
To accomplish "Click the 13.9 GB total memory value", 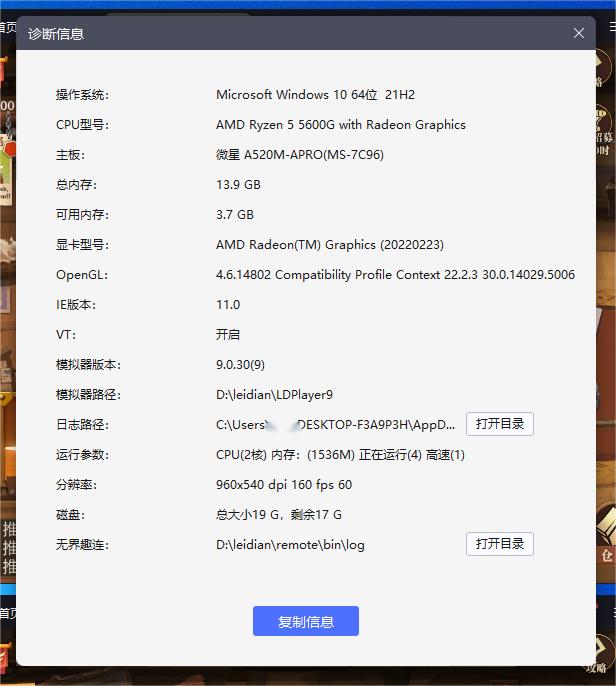I will (x=238, y=185).
